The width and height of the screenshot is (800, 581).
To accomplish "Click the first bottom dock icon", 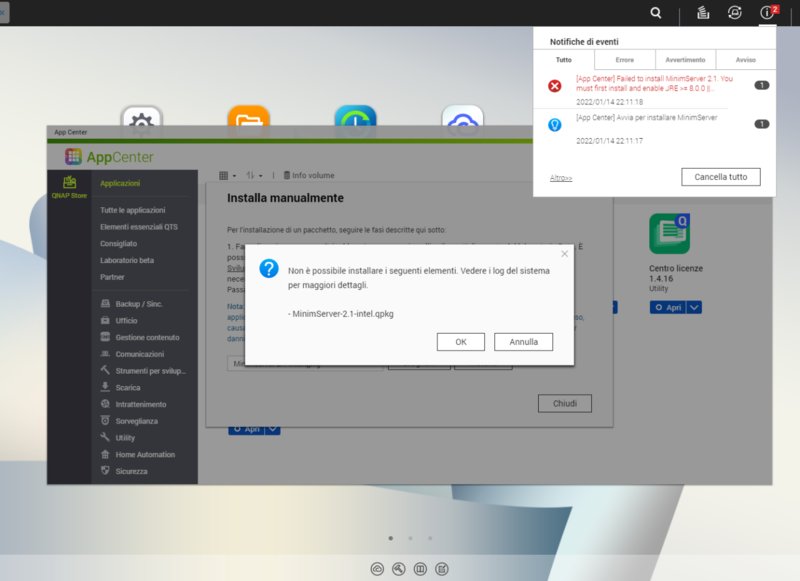I will pyautogui.click(x=377, y=569).
